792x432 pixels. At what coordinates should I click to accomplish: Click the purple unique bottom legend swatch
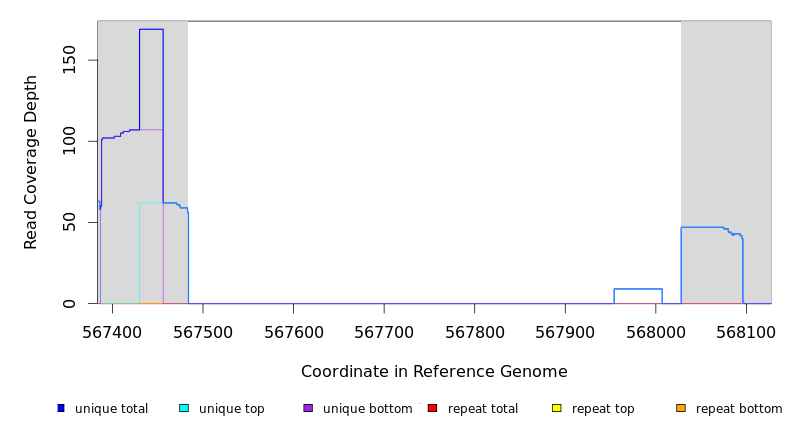coord(308,408)
